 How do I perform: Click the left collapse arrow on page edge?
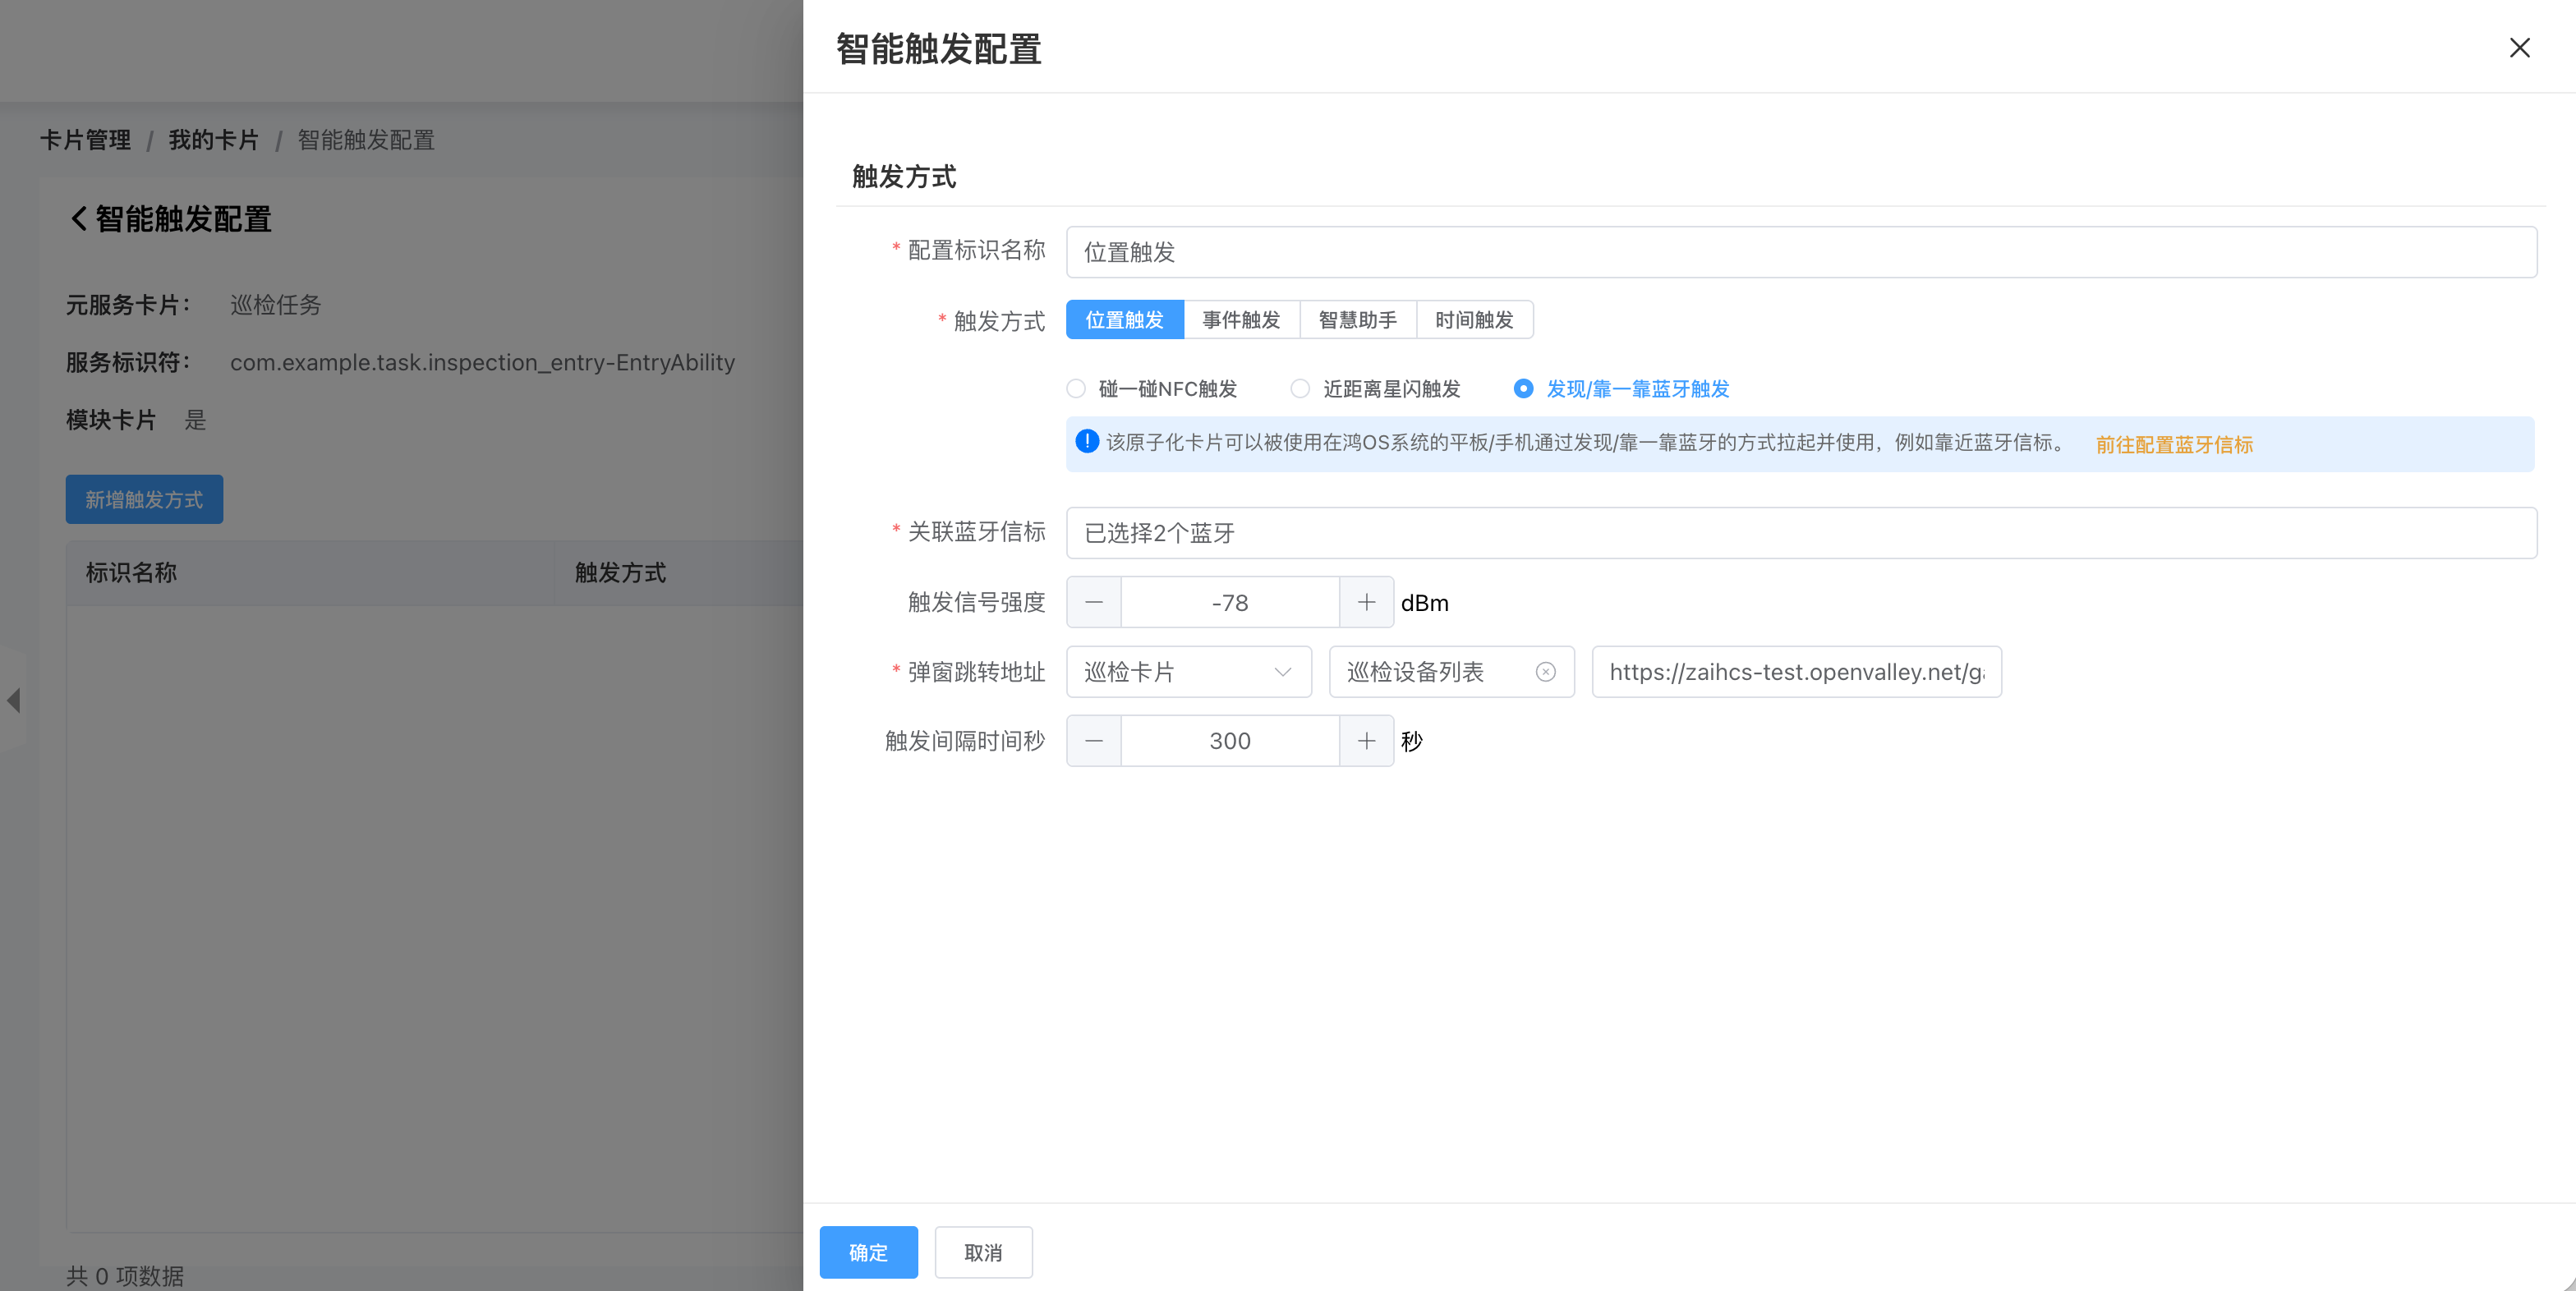13,700
